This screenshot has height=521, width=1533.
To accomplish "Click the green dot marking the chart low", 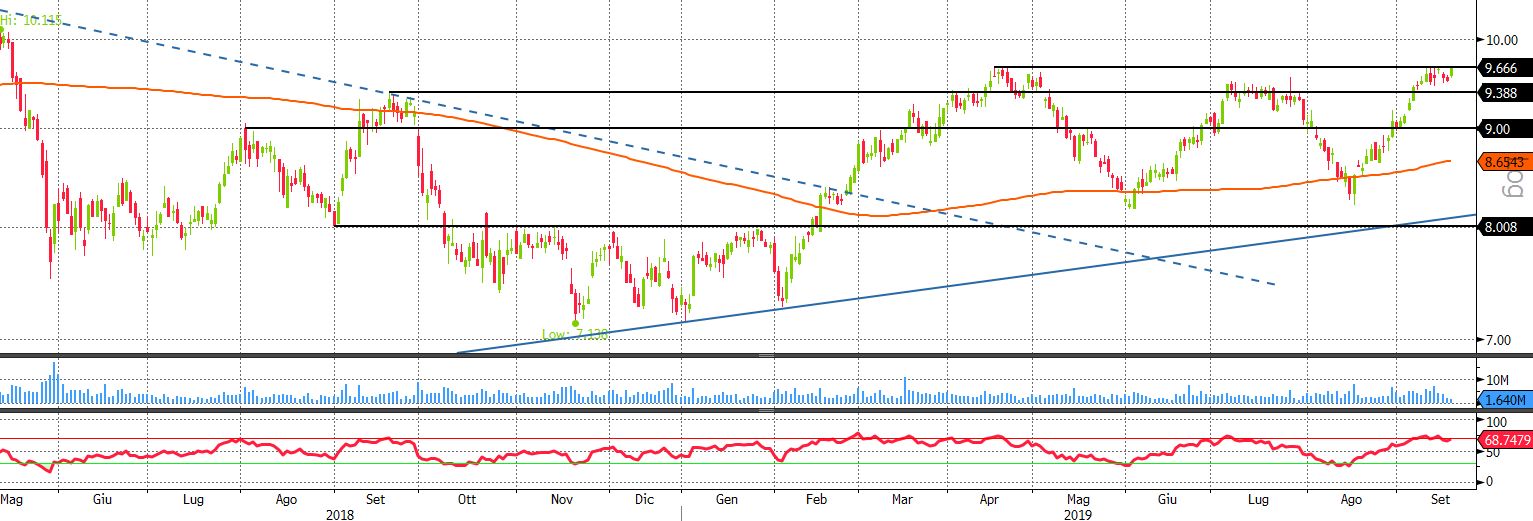I will (576, 323).
